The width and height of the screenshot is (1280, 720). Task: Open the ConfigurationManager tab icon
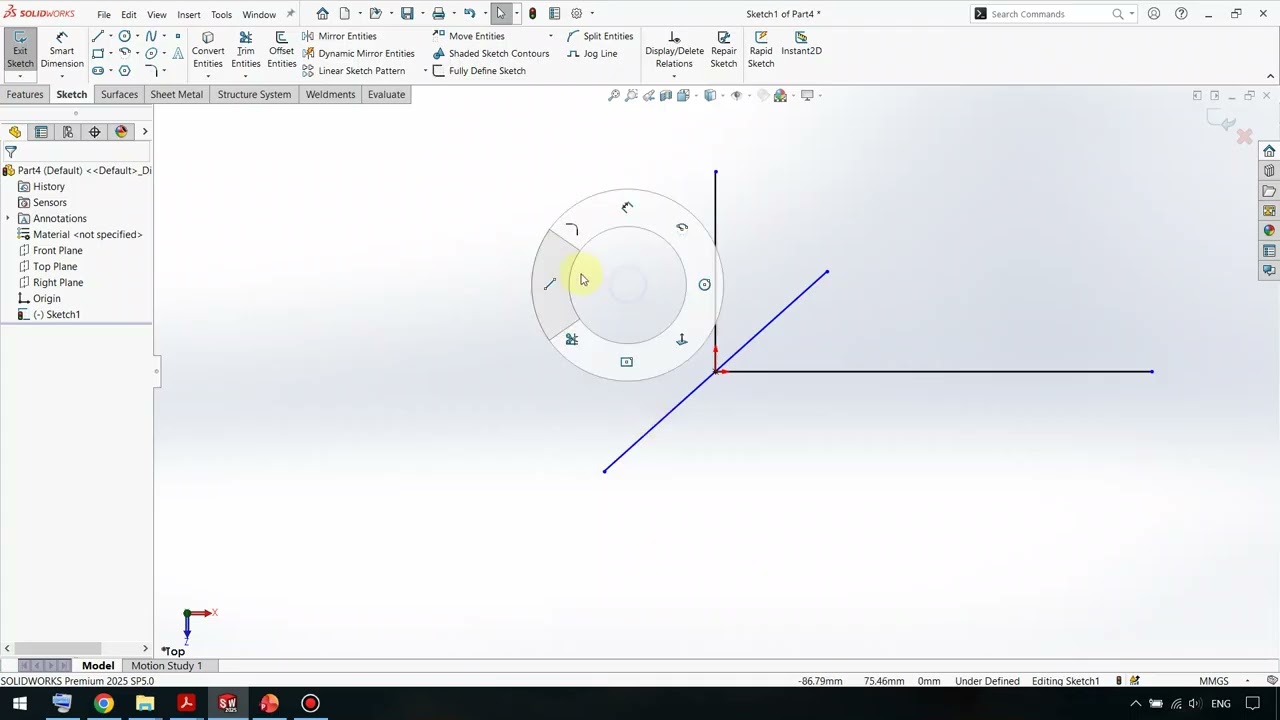pos(68,132)
